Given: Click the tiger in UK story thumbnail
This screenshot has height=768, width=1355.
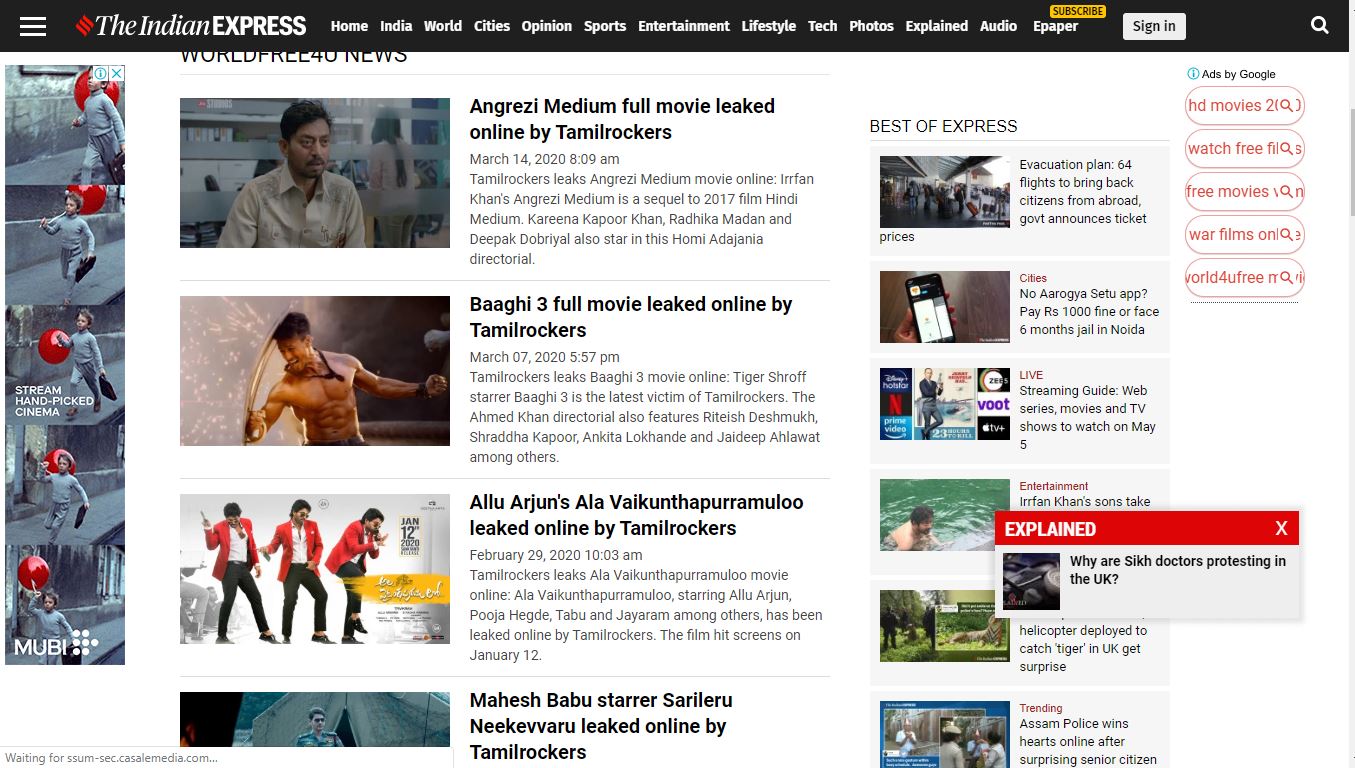Looking at the screenshot, I should (x=945, y=626).
